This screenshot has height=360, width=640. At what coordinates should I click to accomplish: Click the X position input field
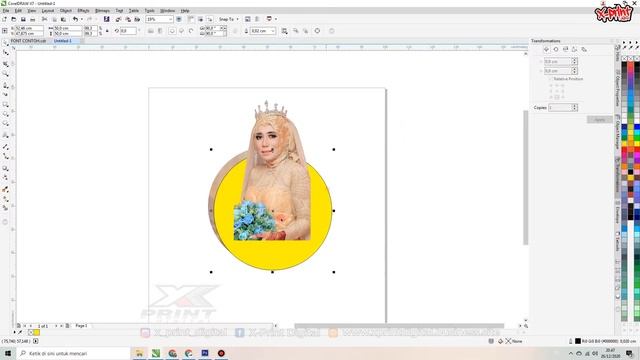29,28
